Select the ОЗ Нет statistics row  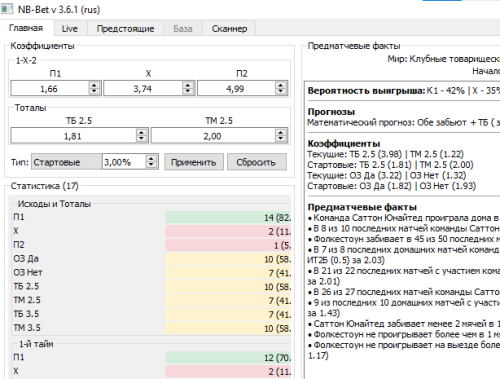(152, 273)
